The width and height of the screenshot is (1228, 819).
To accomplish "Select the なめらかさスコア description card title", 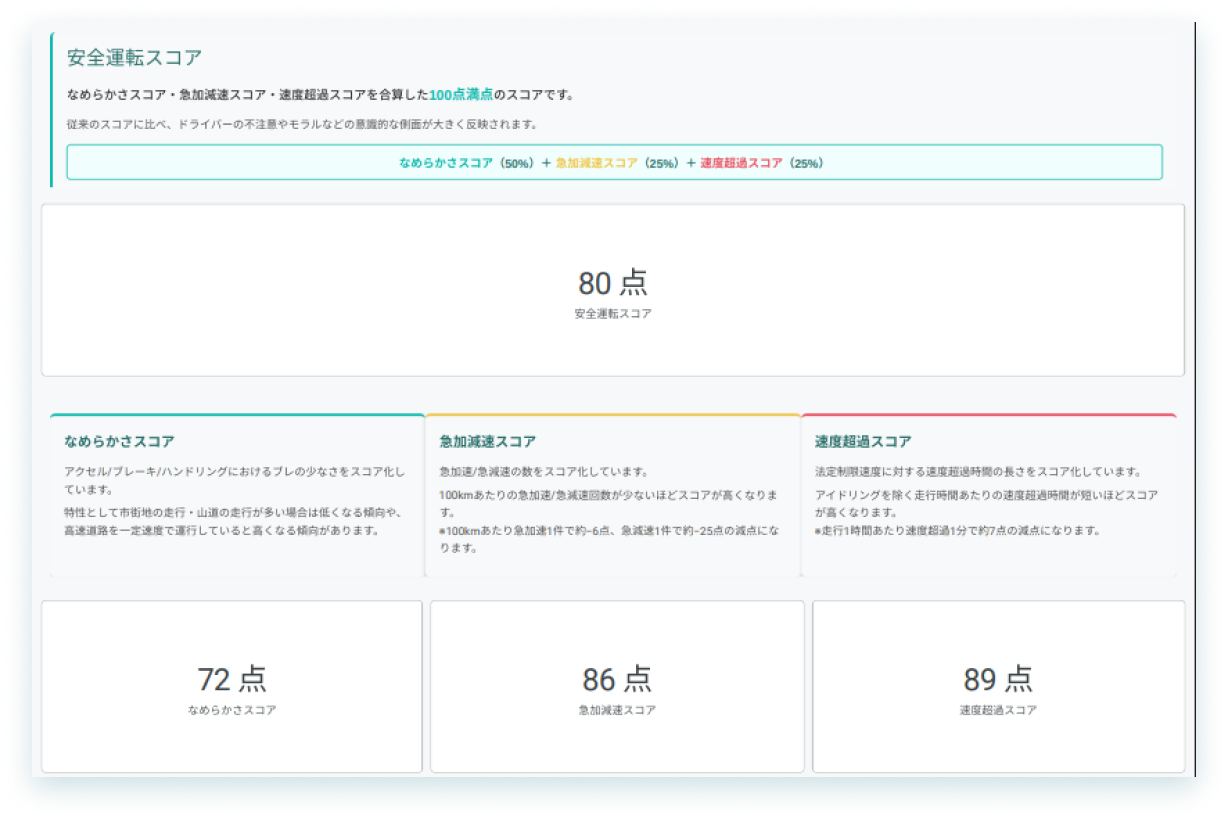I will click(x=119, y=441).
